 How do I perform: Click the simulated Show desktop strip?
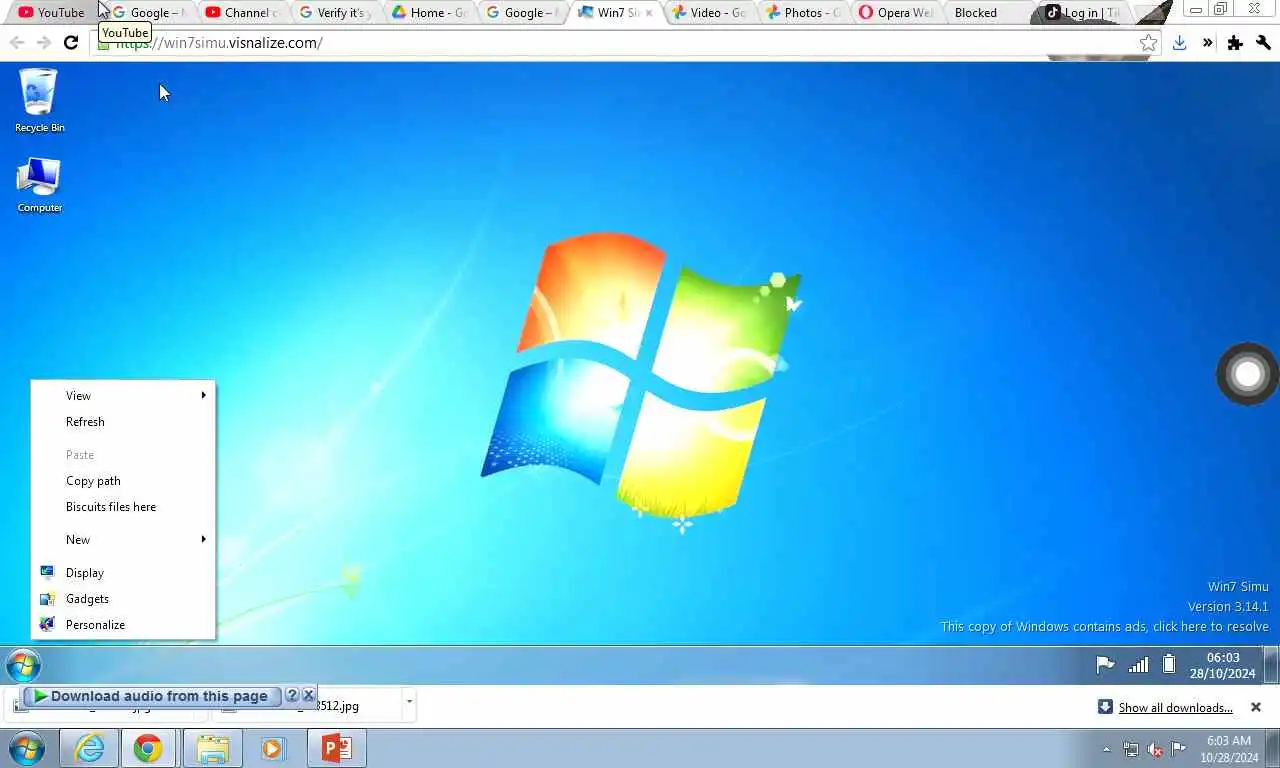pyautogui.click(x=1271, y=665)
